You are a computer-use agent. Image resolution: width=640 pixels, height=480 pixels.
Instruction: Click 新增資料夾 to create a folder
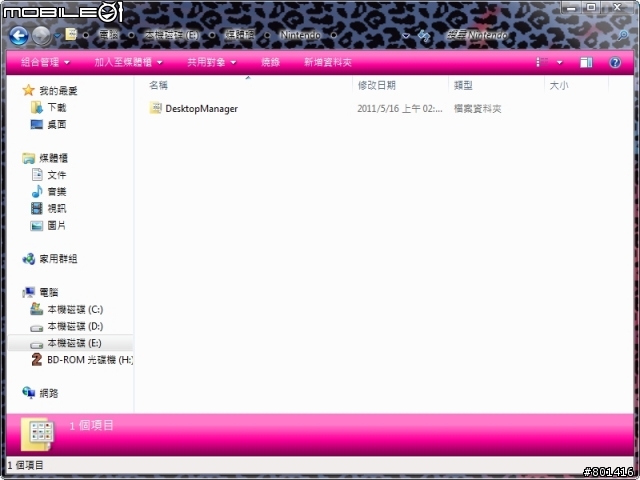[328, 62]
